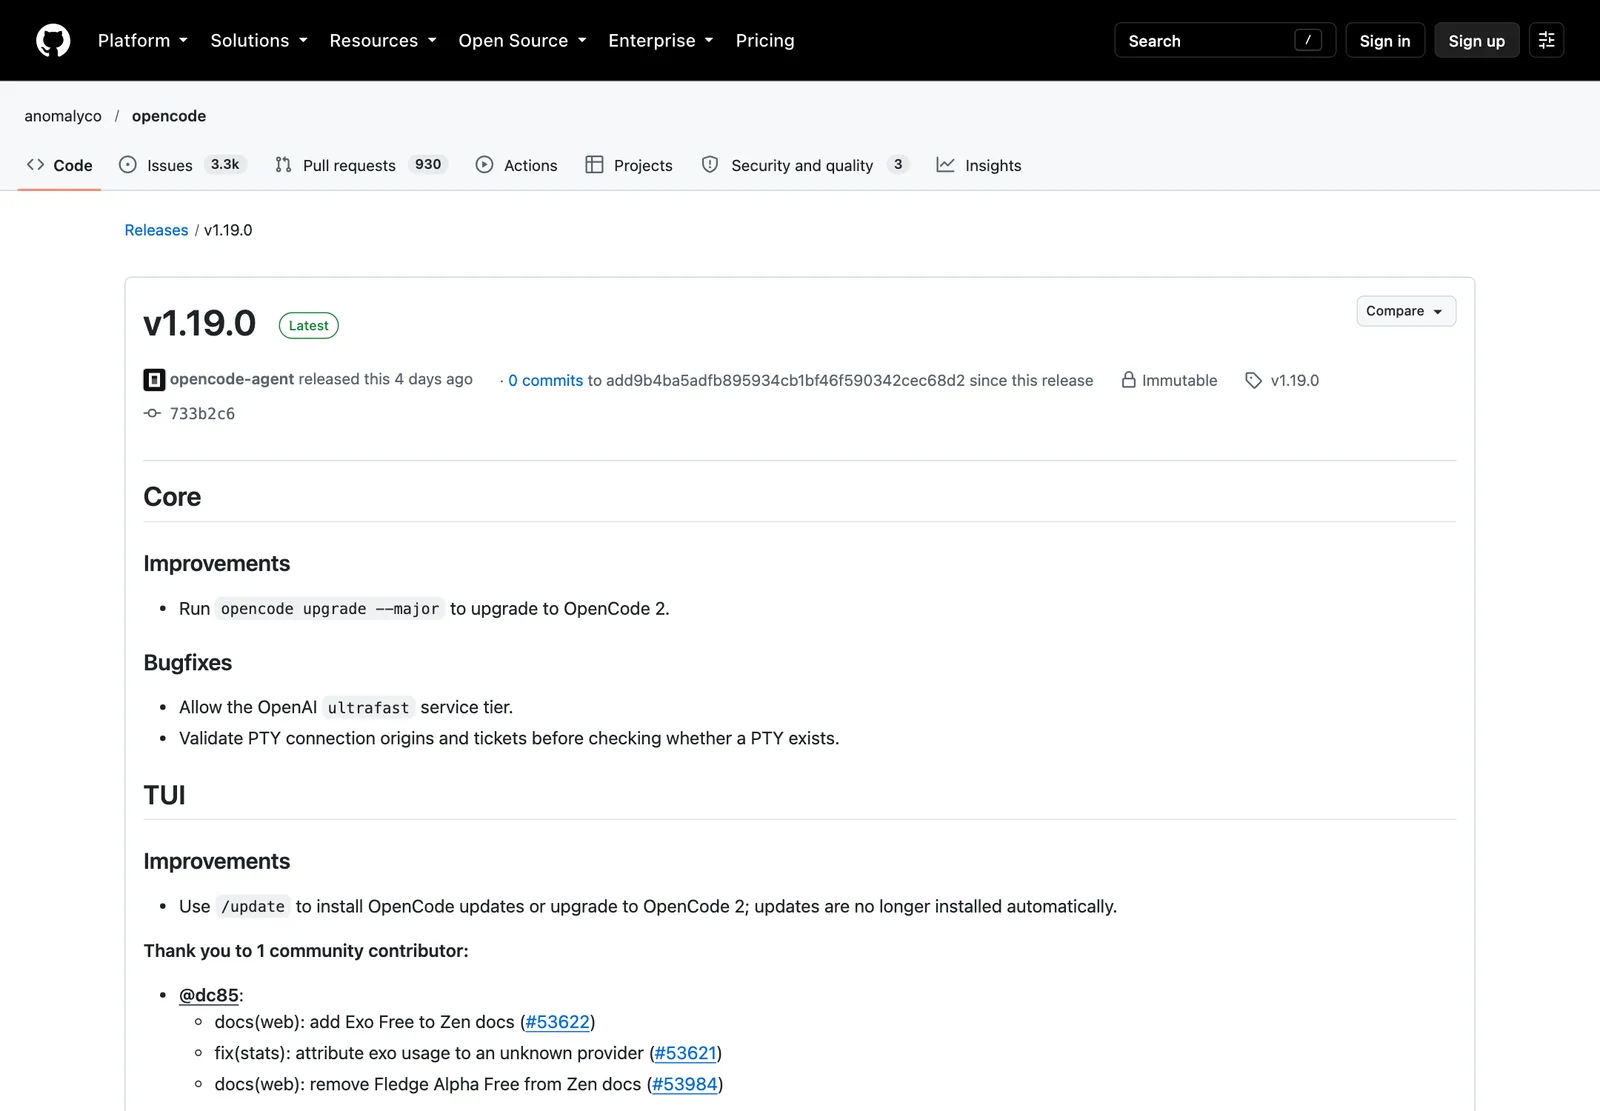Open pull request #53621
Viewport: 1600px width, 1111px height.
pos(686,1053)
